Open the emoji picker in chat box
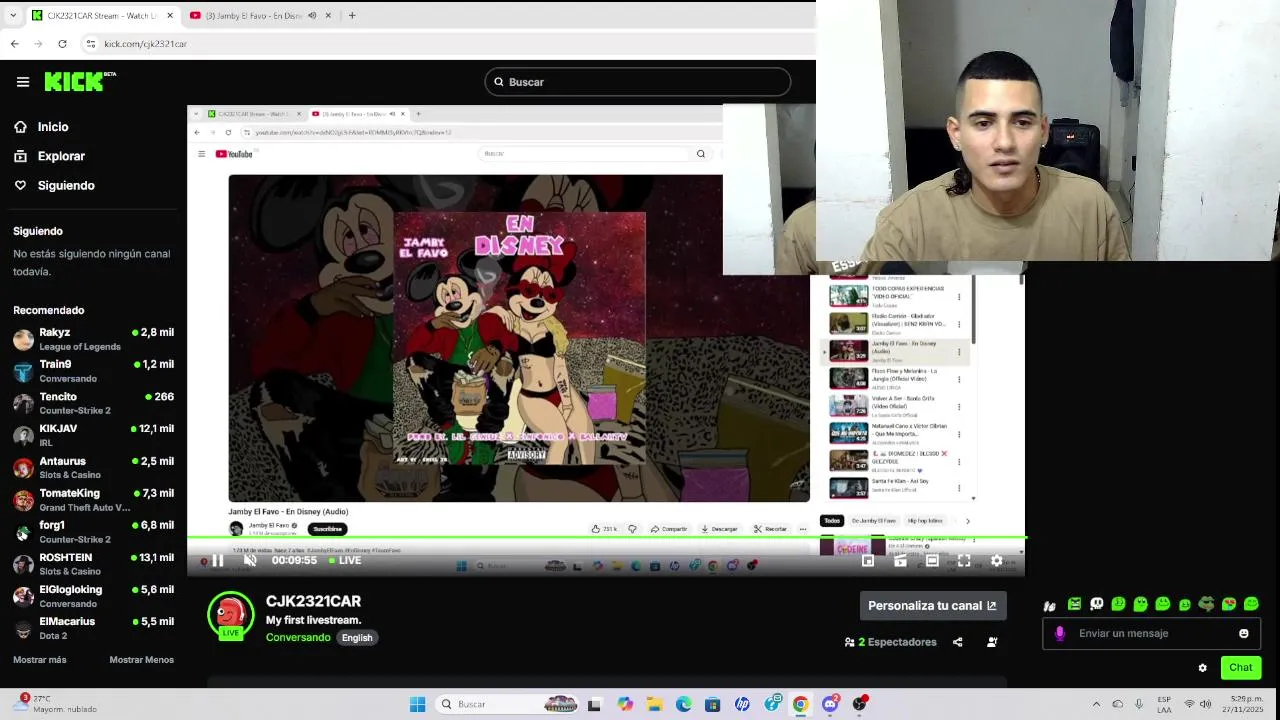This screenshot has width=1280, height=720. [1244, 633]
